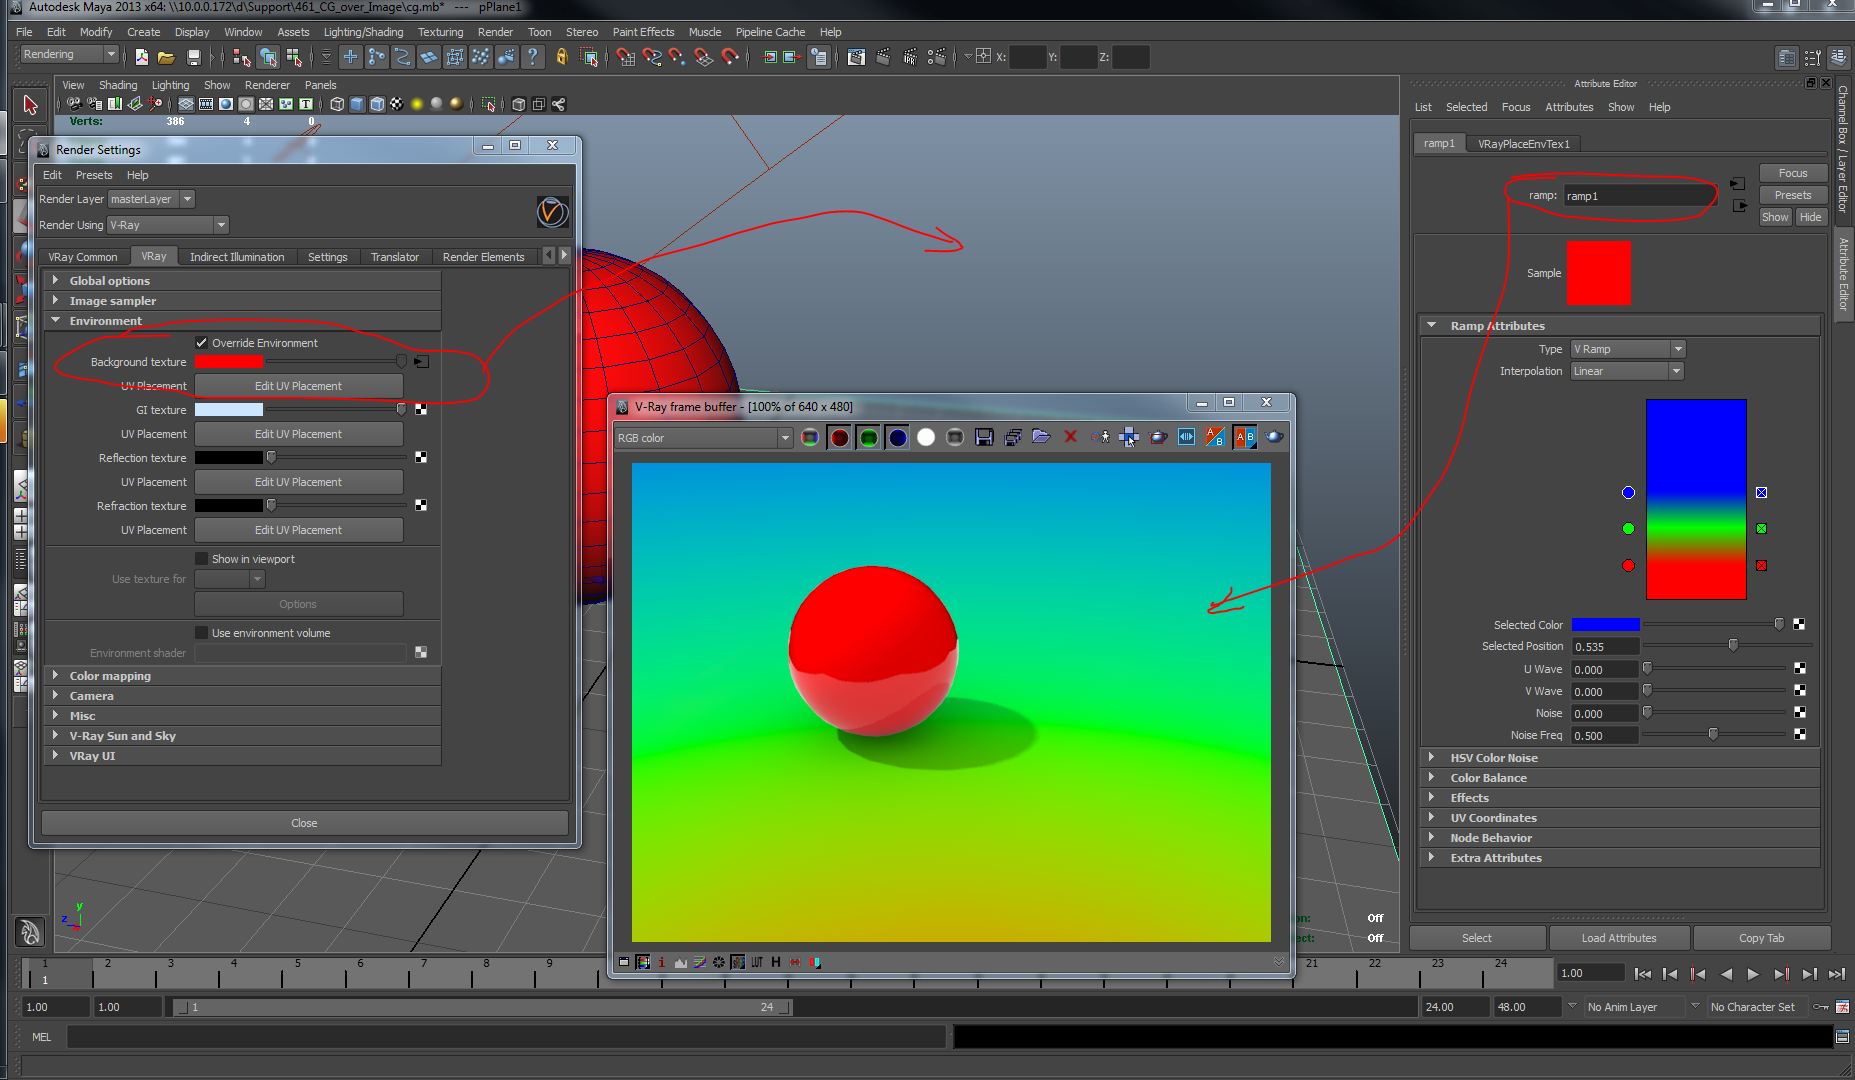Click the Load Attributes button
Viewport: 1855px width, 1080px height.
click(1619, 938)
